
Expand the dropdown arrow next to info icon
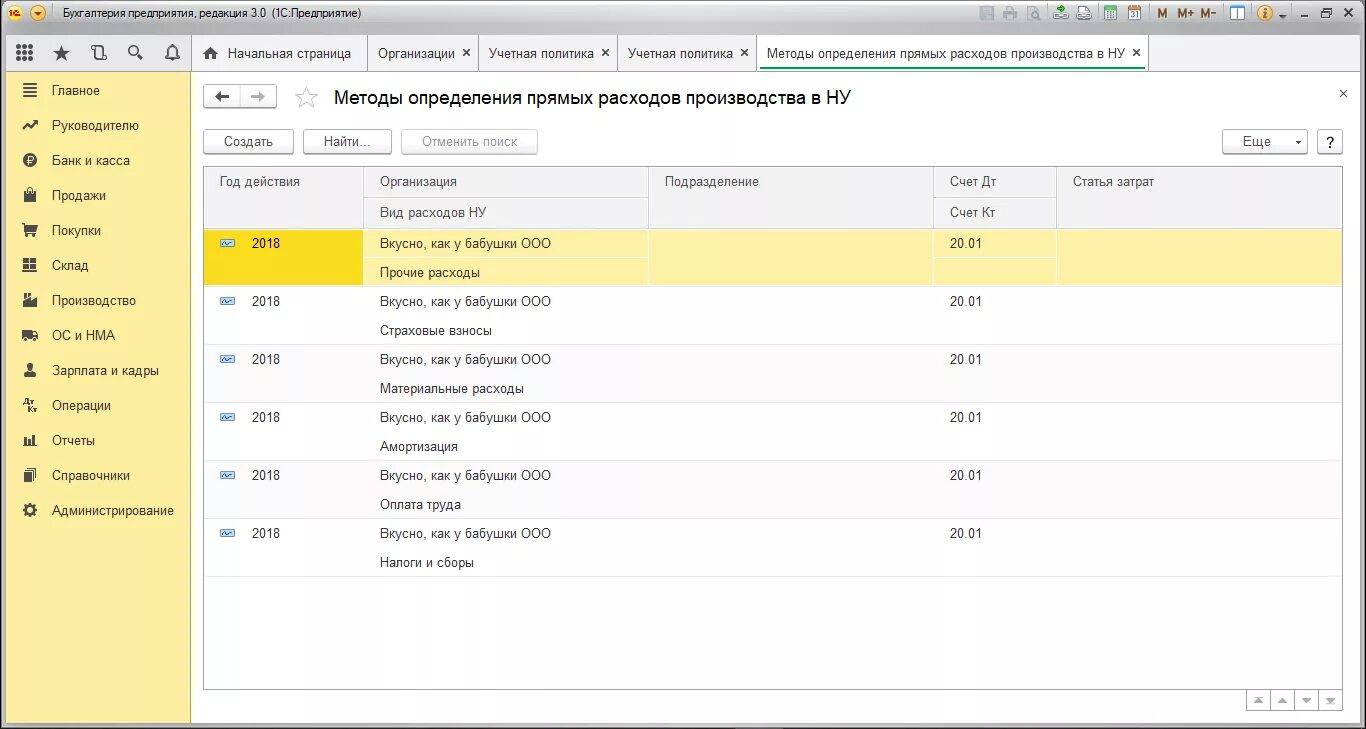point(1281,14)
